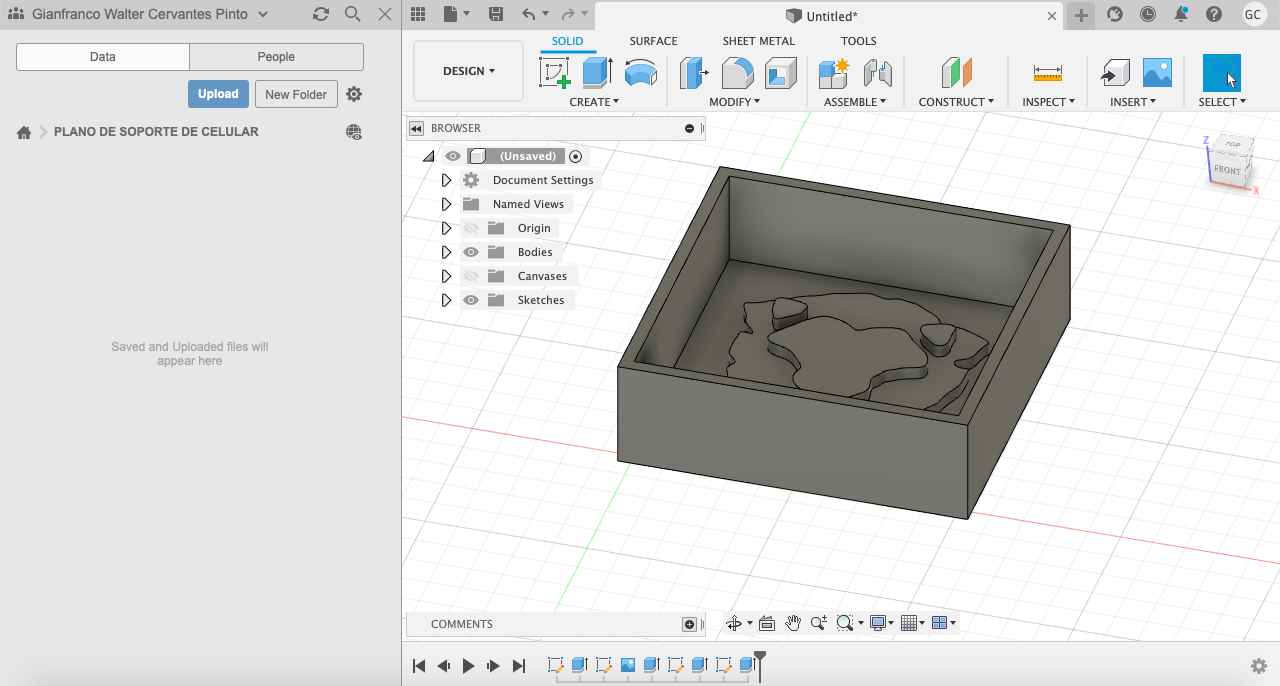Open the GC user profile avatar

(1253, 14)
